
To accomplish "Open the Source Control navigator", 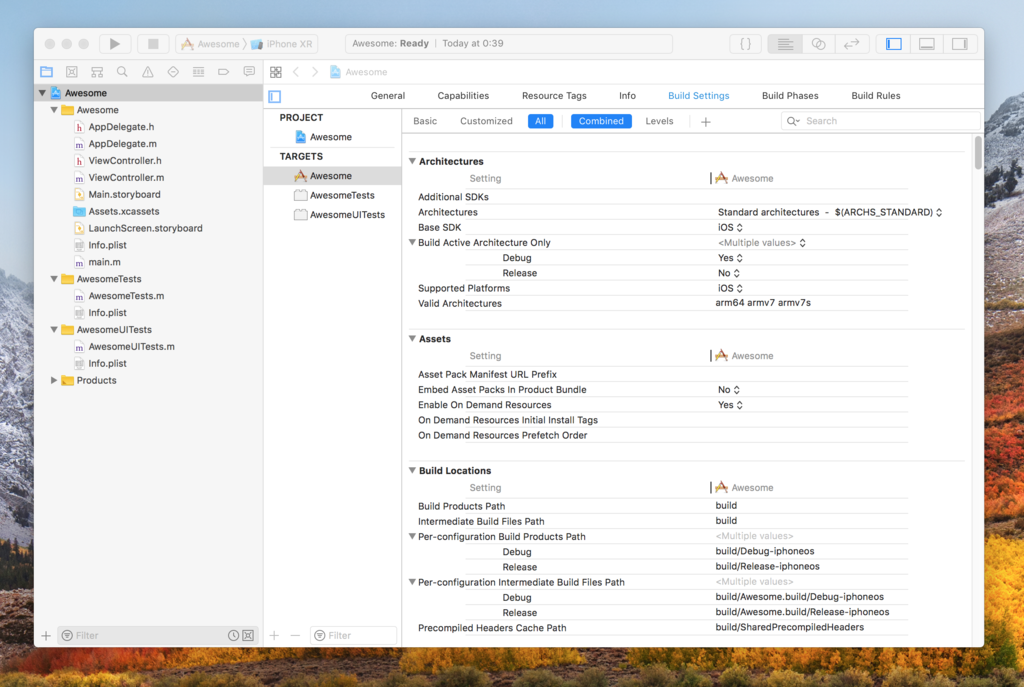I will 72,72.
